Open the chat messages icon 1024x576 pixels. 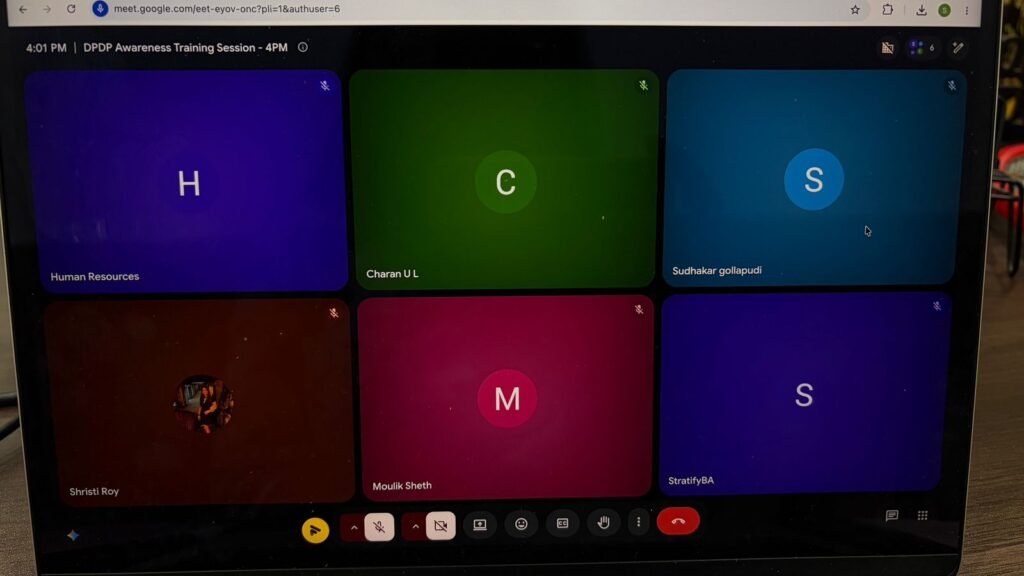pos(892,516)
